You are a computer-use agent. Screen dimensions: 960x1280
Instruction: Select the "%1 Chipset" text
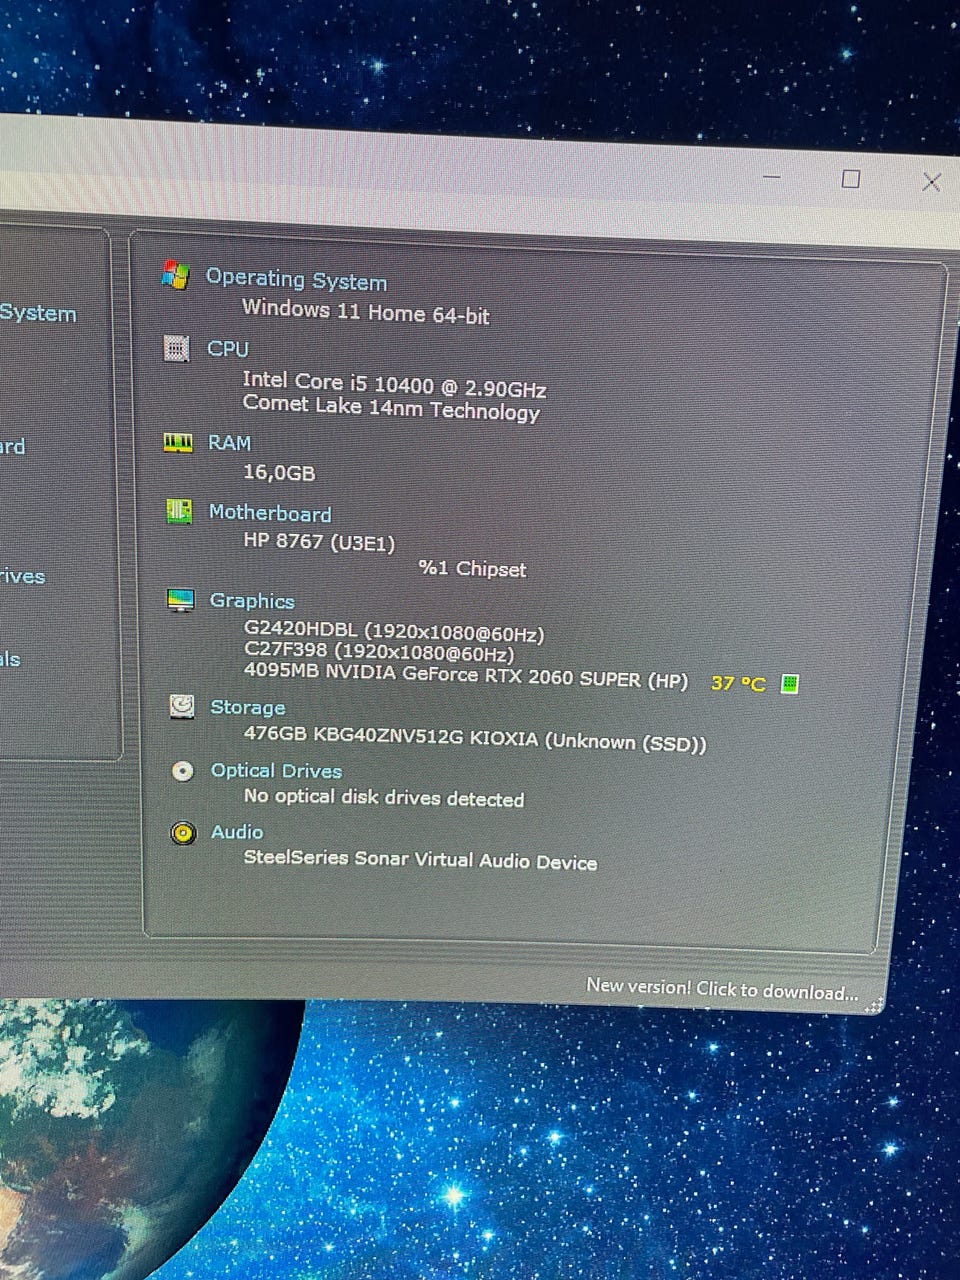pos(472,568)
